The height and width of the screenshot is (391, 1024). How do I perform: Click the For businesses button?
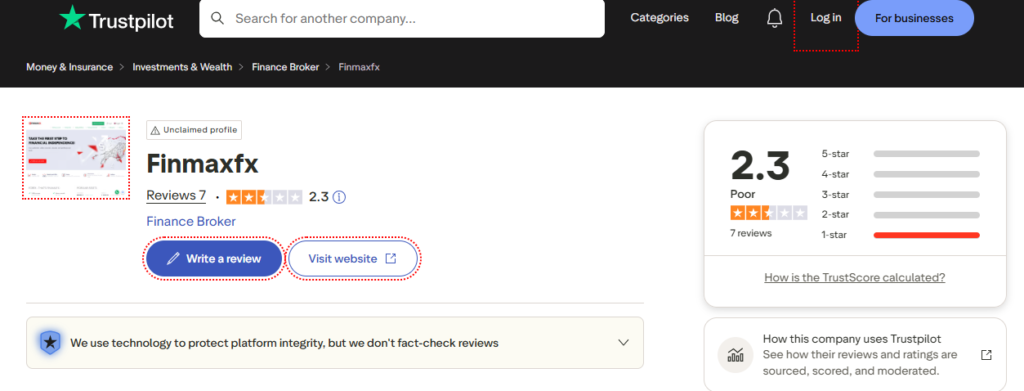pyautogui.click(x=914, y=18)
